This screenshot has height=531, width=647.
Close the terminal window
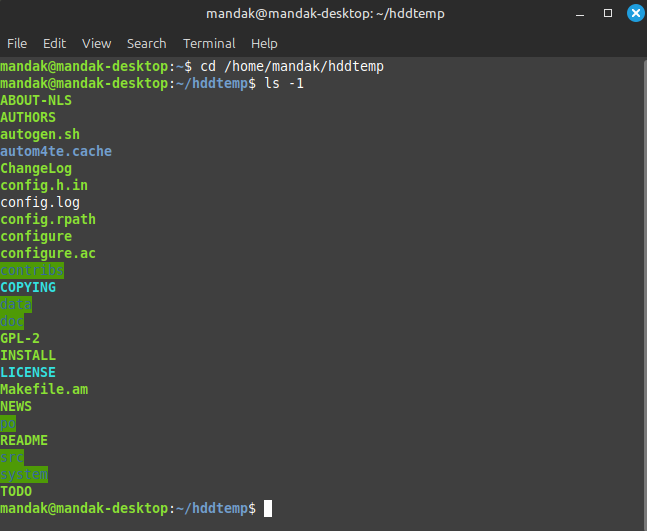click(x=636, y=13)
